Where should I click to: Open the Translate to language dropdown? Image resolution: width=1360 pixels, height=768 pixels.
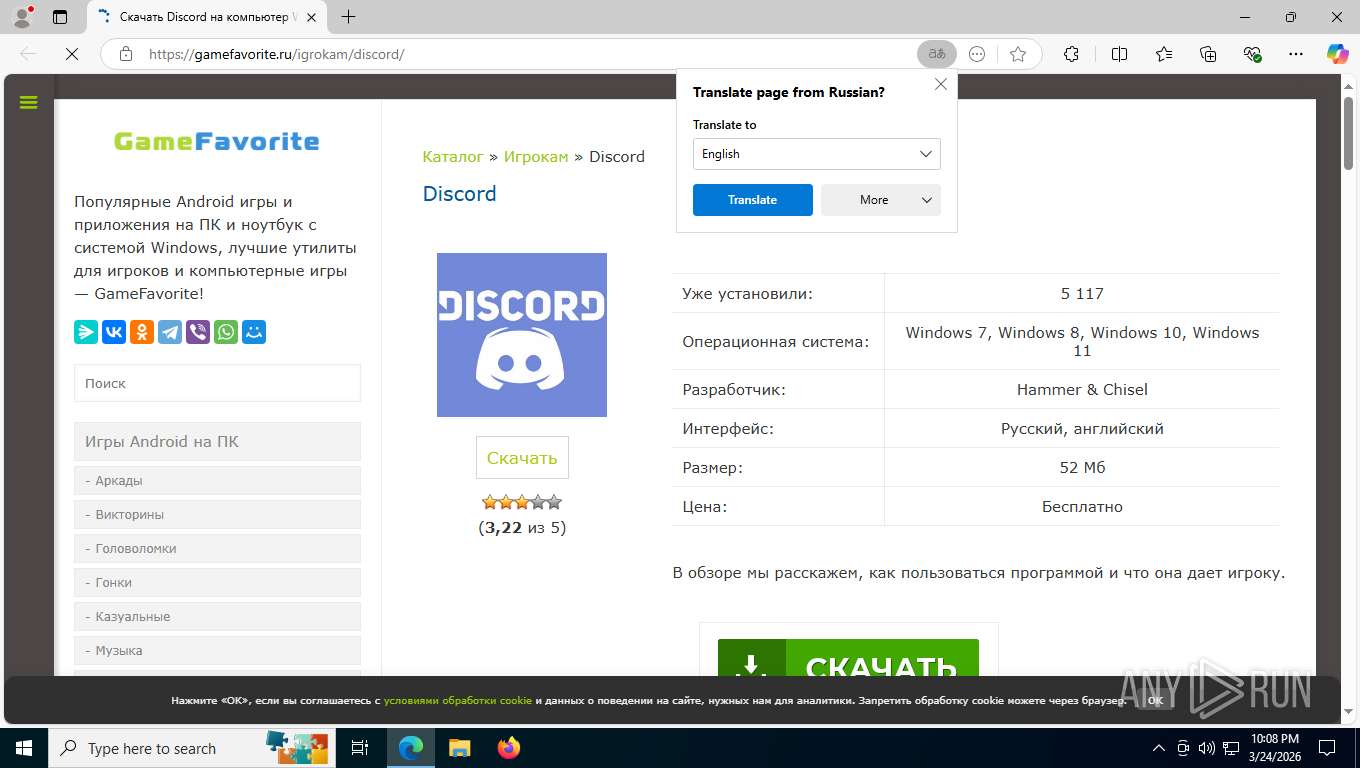click(817, 154)
